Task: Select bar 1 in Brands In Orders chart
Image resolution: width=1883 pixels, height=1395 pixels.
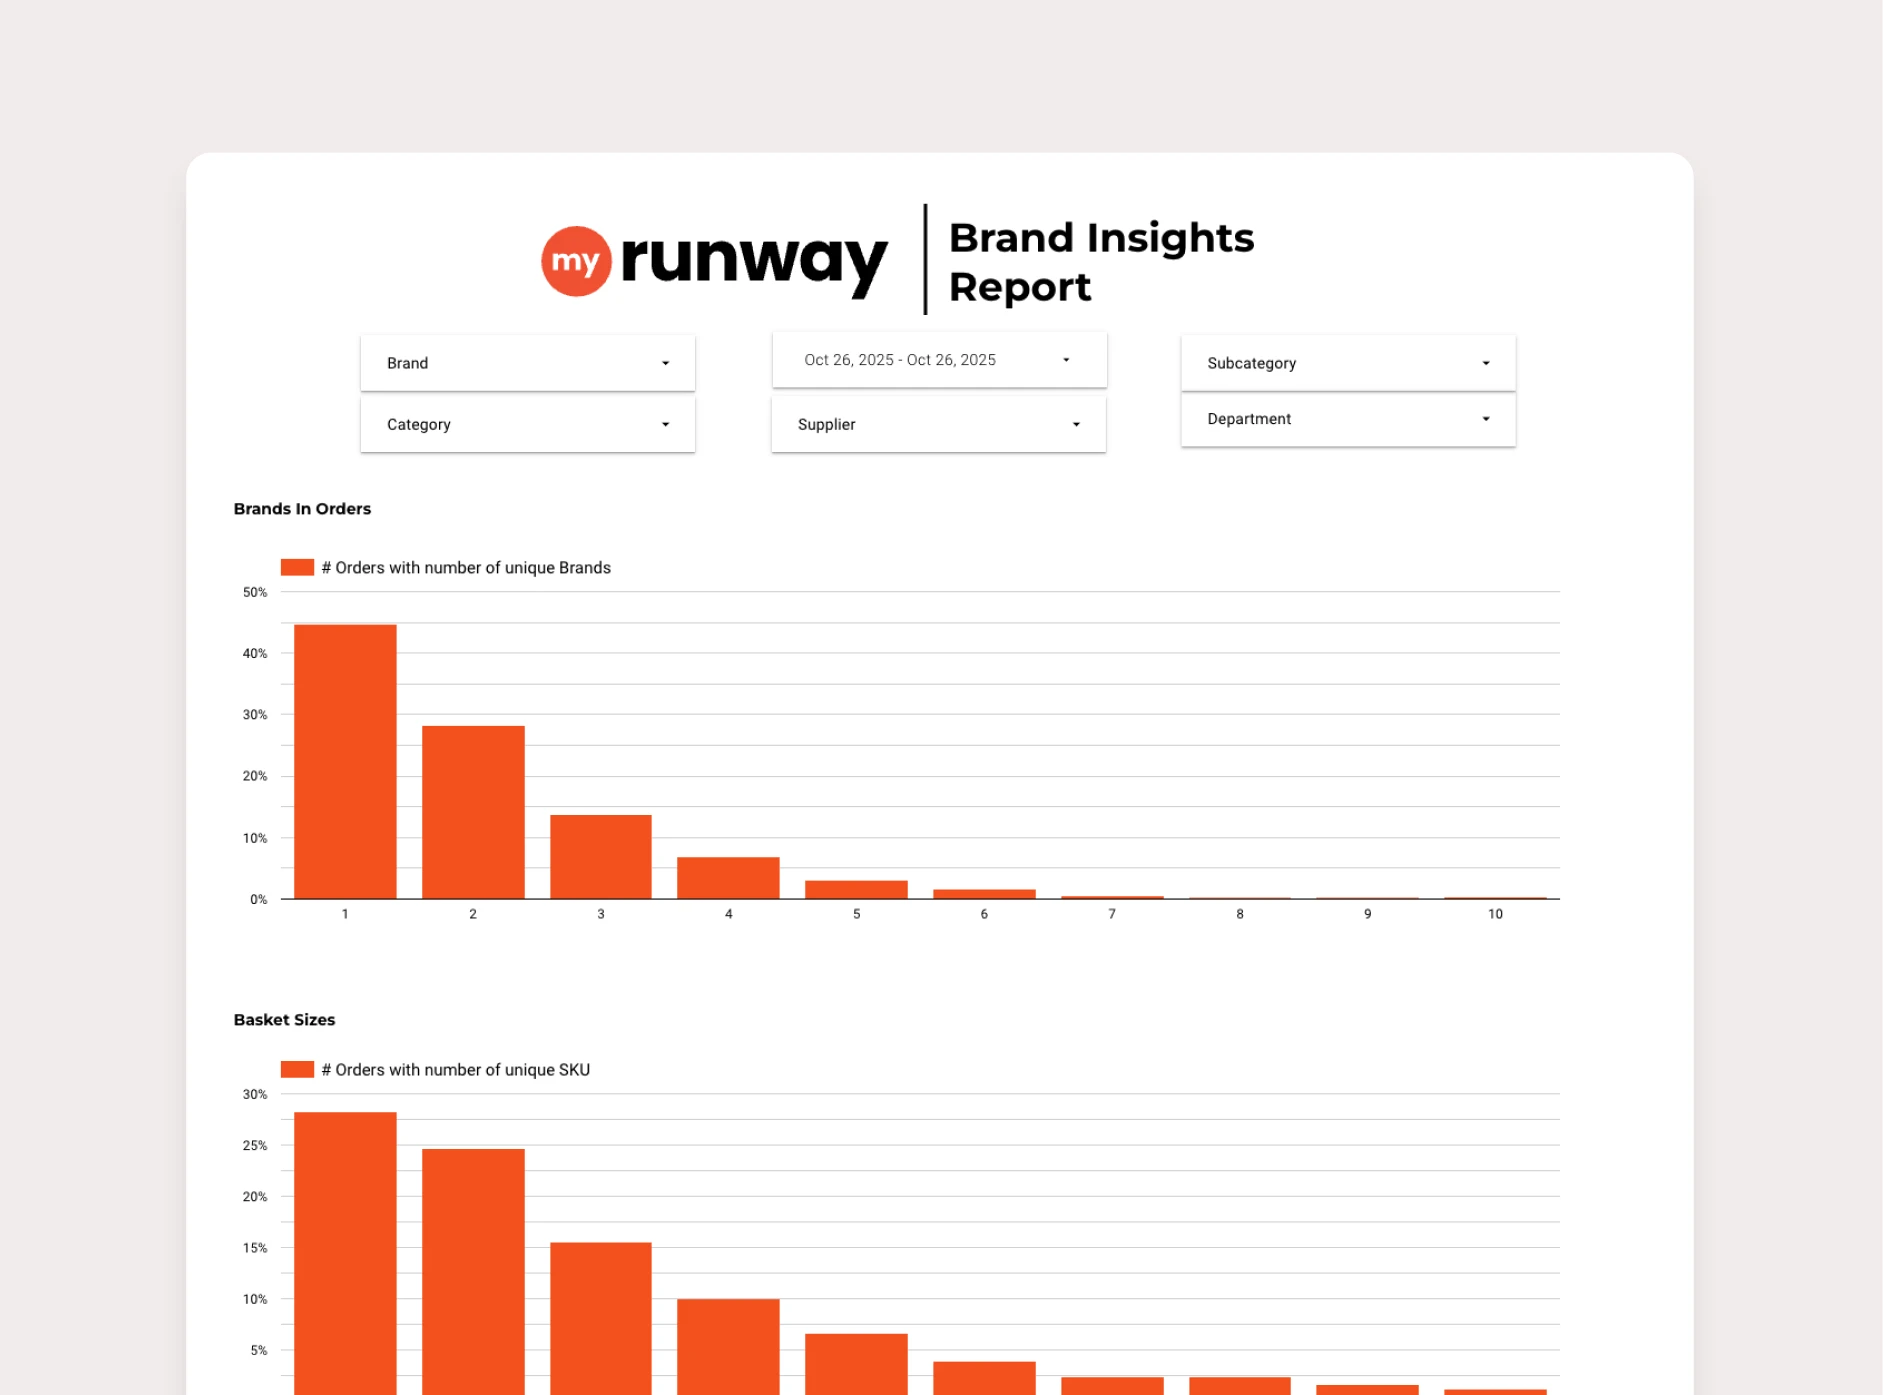Action: click(345, 762)
